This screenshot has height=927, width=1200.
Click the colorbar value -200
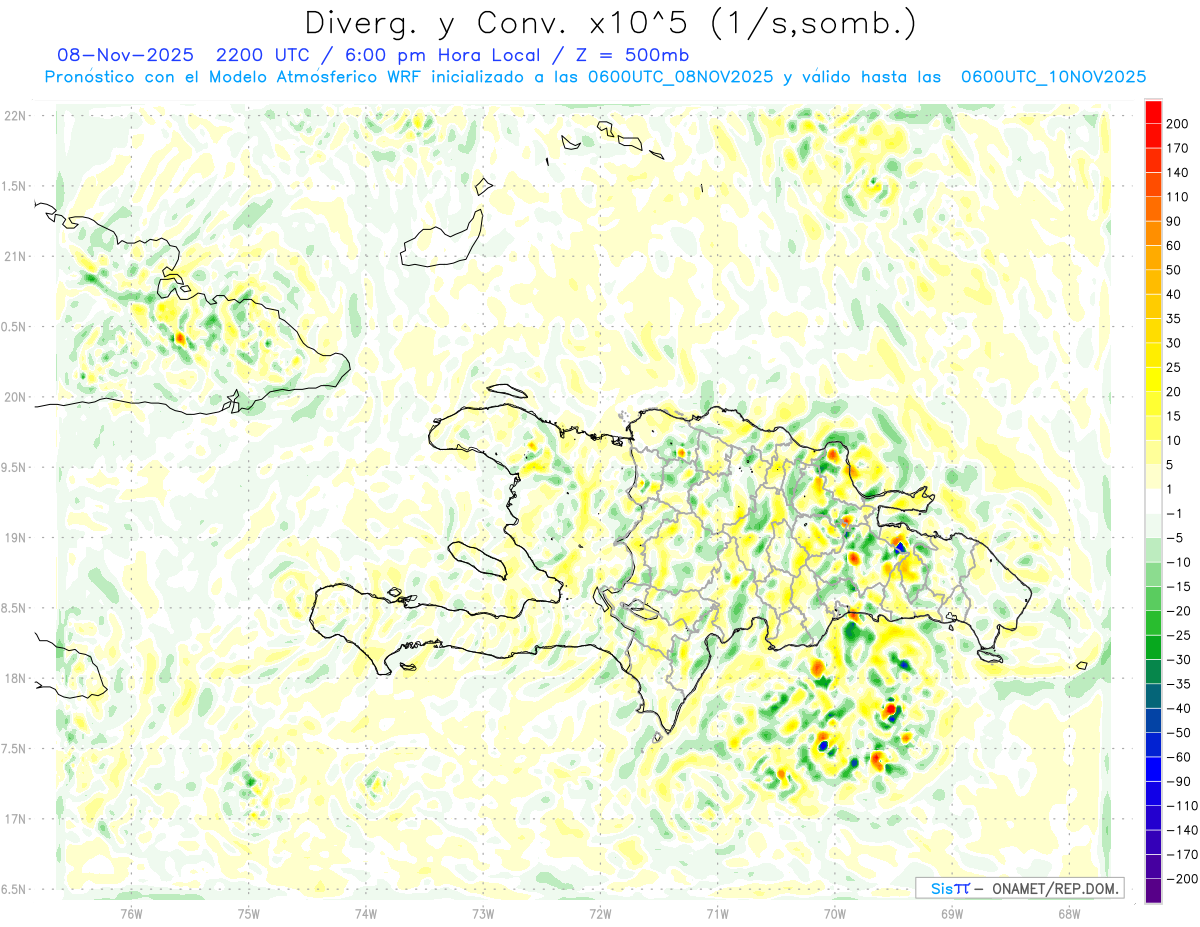coord(1184,879)
